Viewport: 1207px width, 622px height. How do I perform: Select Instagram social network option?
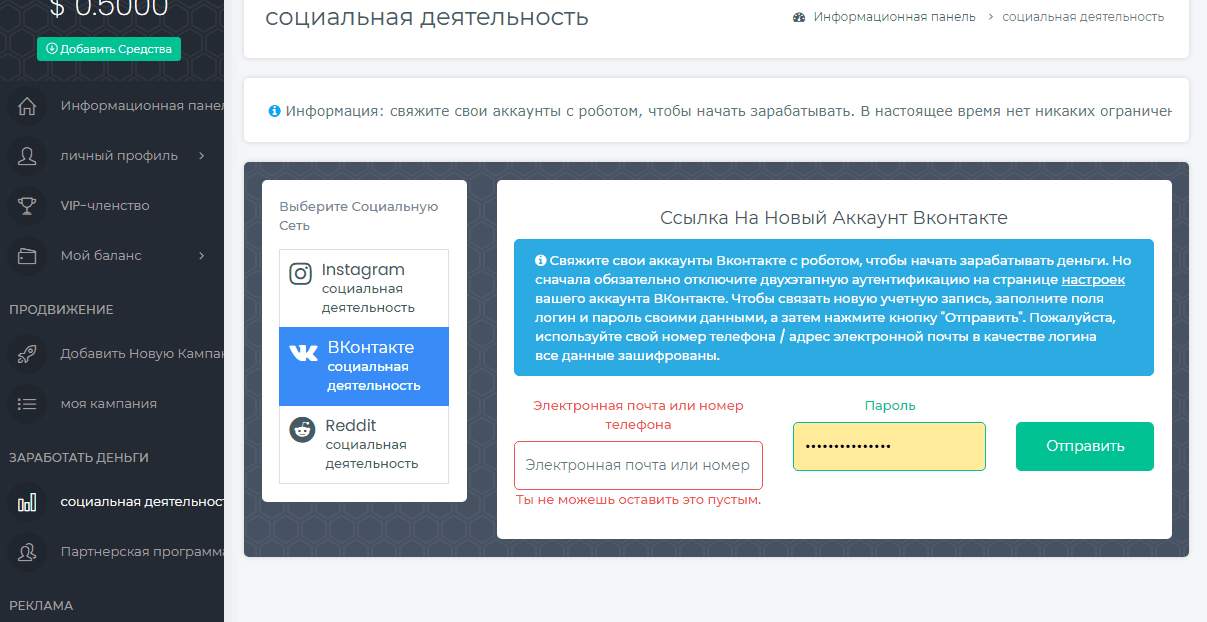tap(364, 288)
